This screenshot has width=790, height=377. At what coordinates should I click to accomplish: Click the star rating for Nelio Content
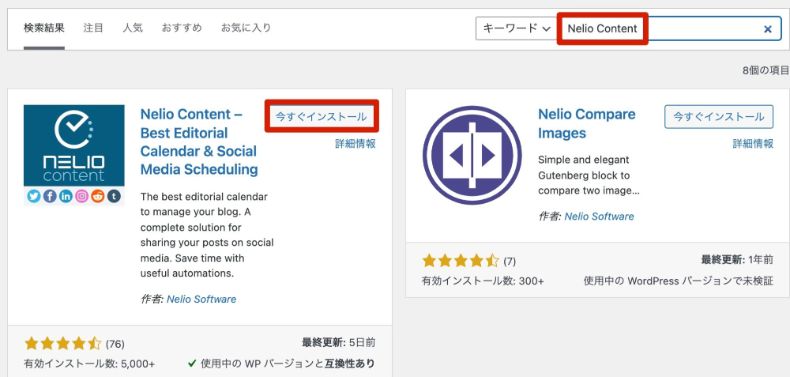(x=63, y=344)
